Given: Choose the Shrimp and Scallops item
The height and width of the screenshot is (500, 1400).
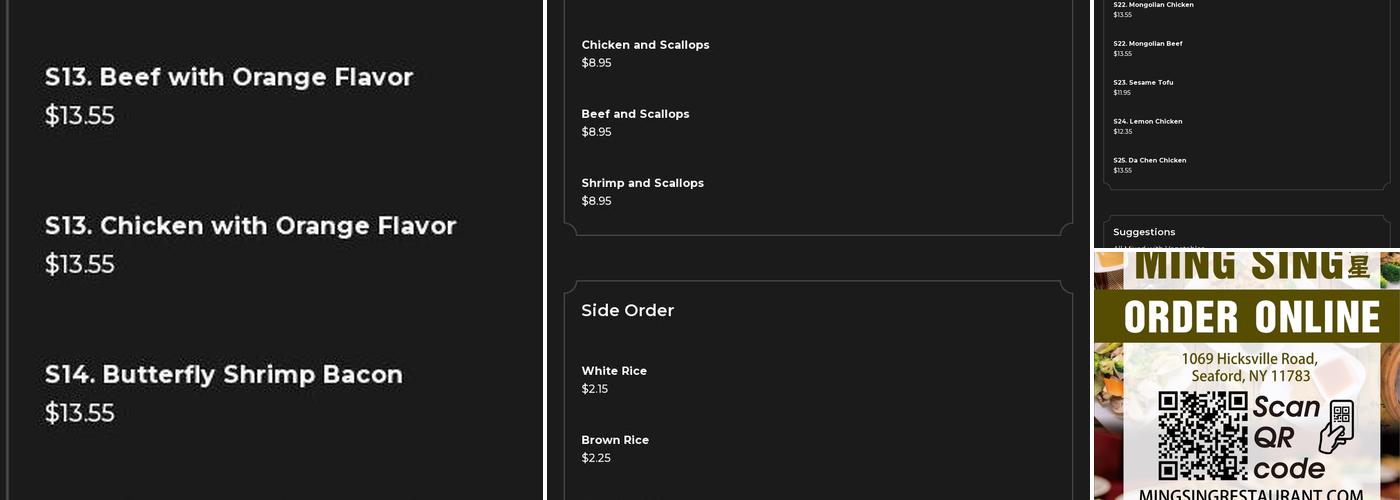Looking at the screenshot, I should point(642,183).
